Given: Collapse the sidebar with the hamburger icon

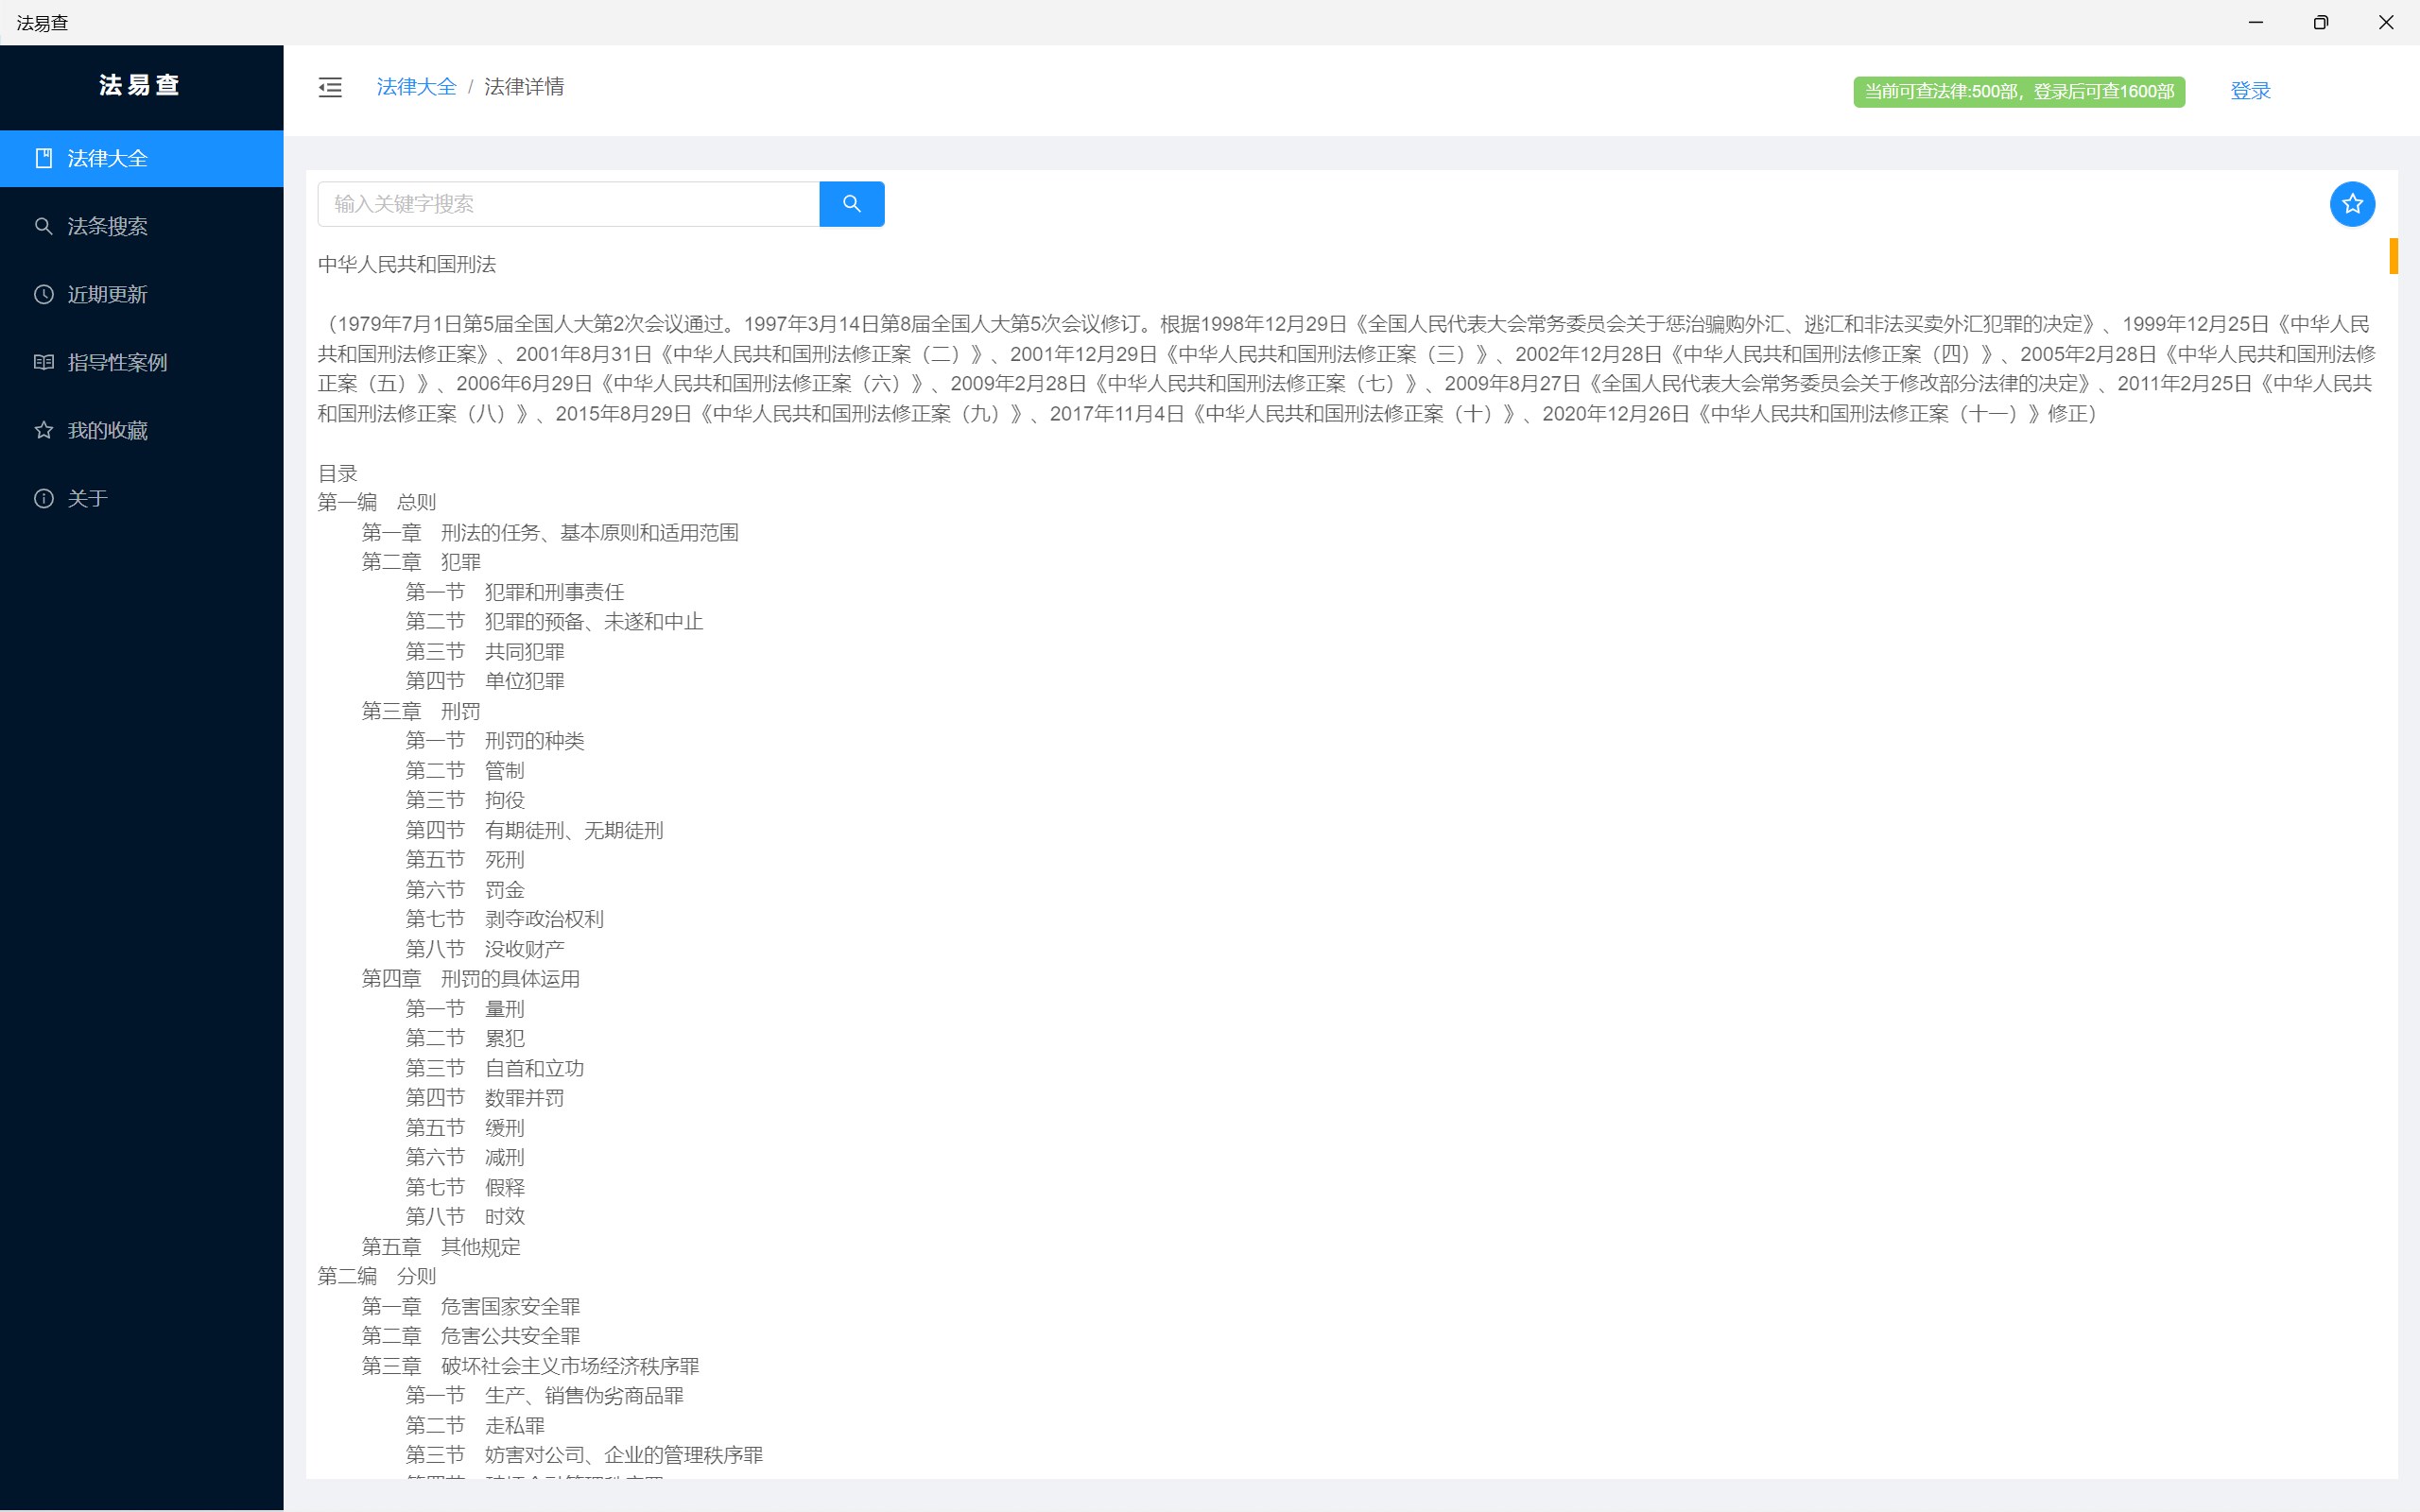Looking at the screenshot, I should pyautogui.click(x=330, y=88).
